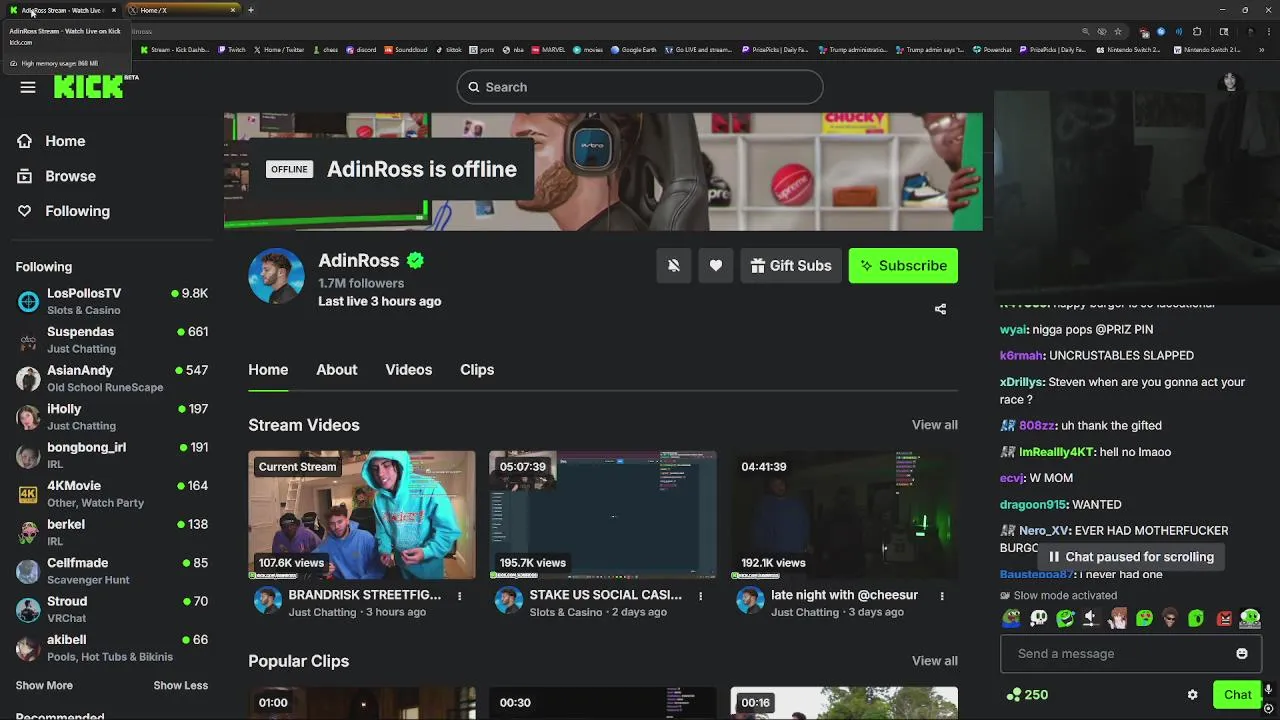Click the dragon915 username in chat

[x=1033, y=505]
